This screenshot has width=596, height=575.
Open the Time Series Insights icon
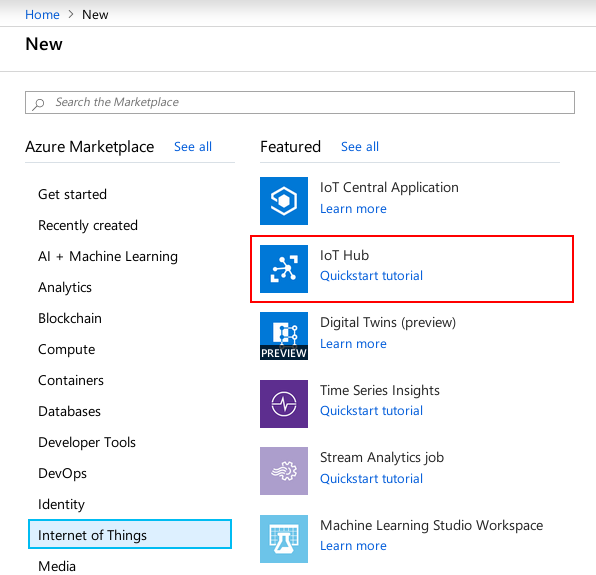tap(284, 404)
